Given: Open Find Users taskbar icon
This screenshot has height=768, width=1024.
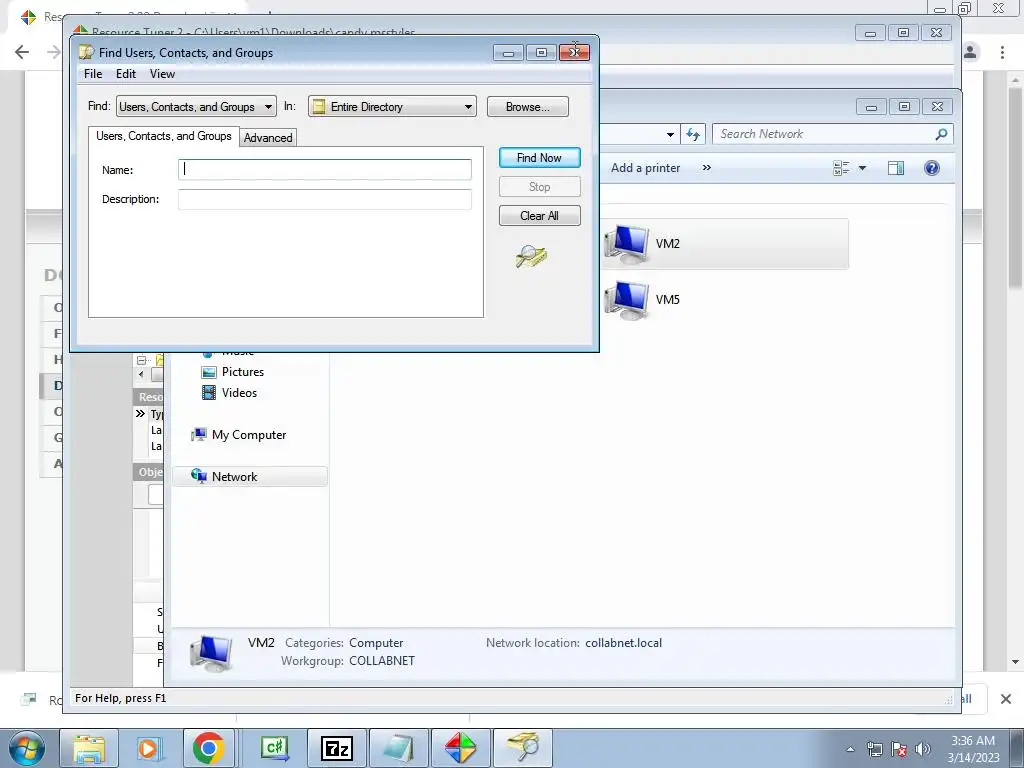Looking at the screenshot, I should [522, 748].
